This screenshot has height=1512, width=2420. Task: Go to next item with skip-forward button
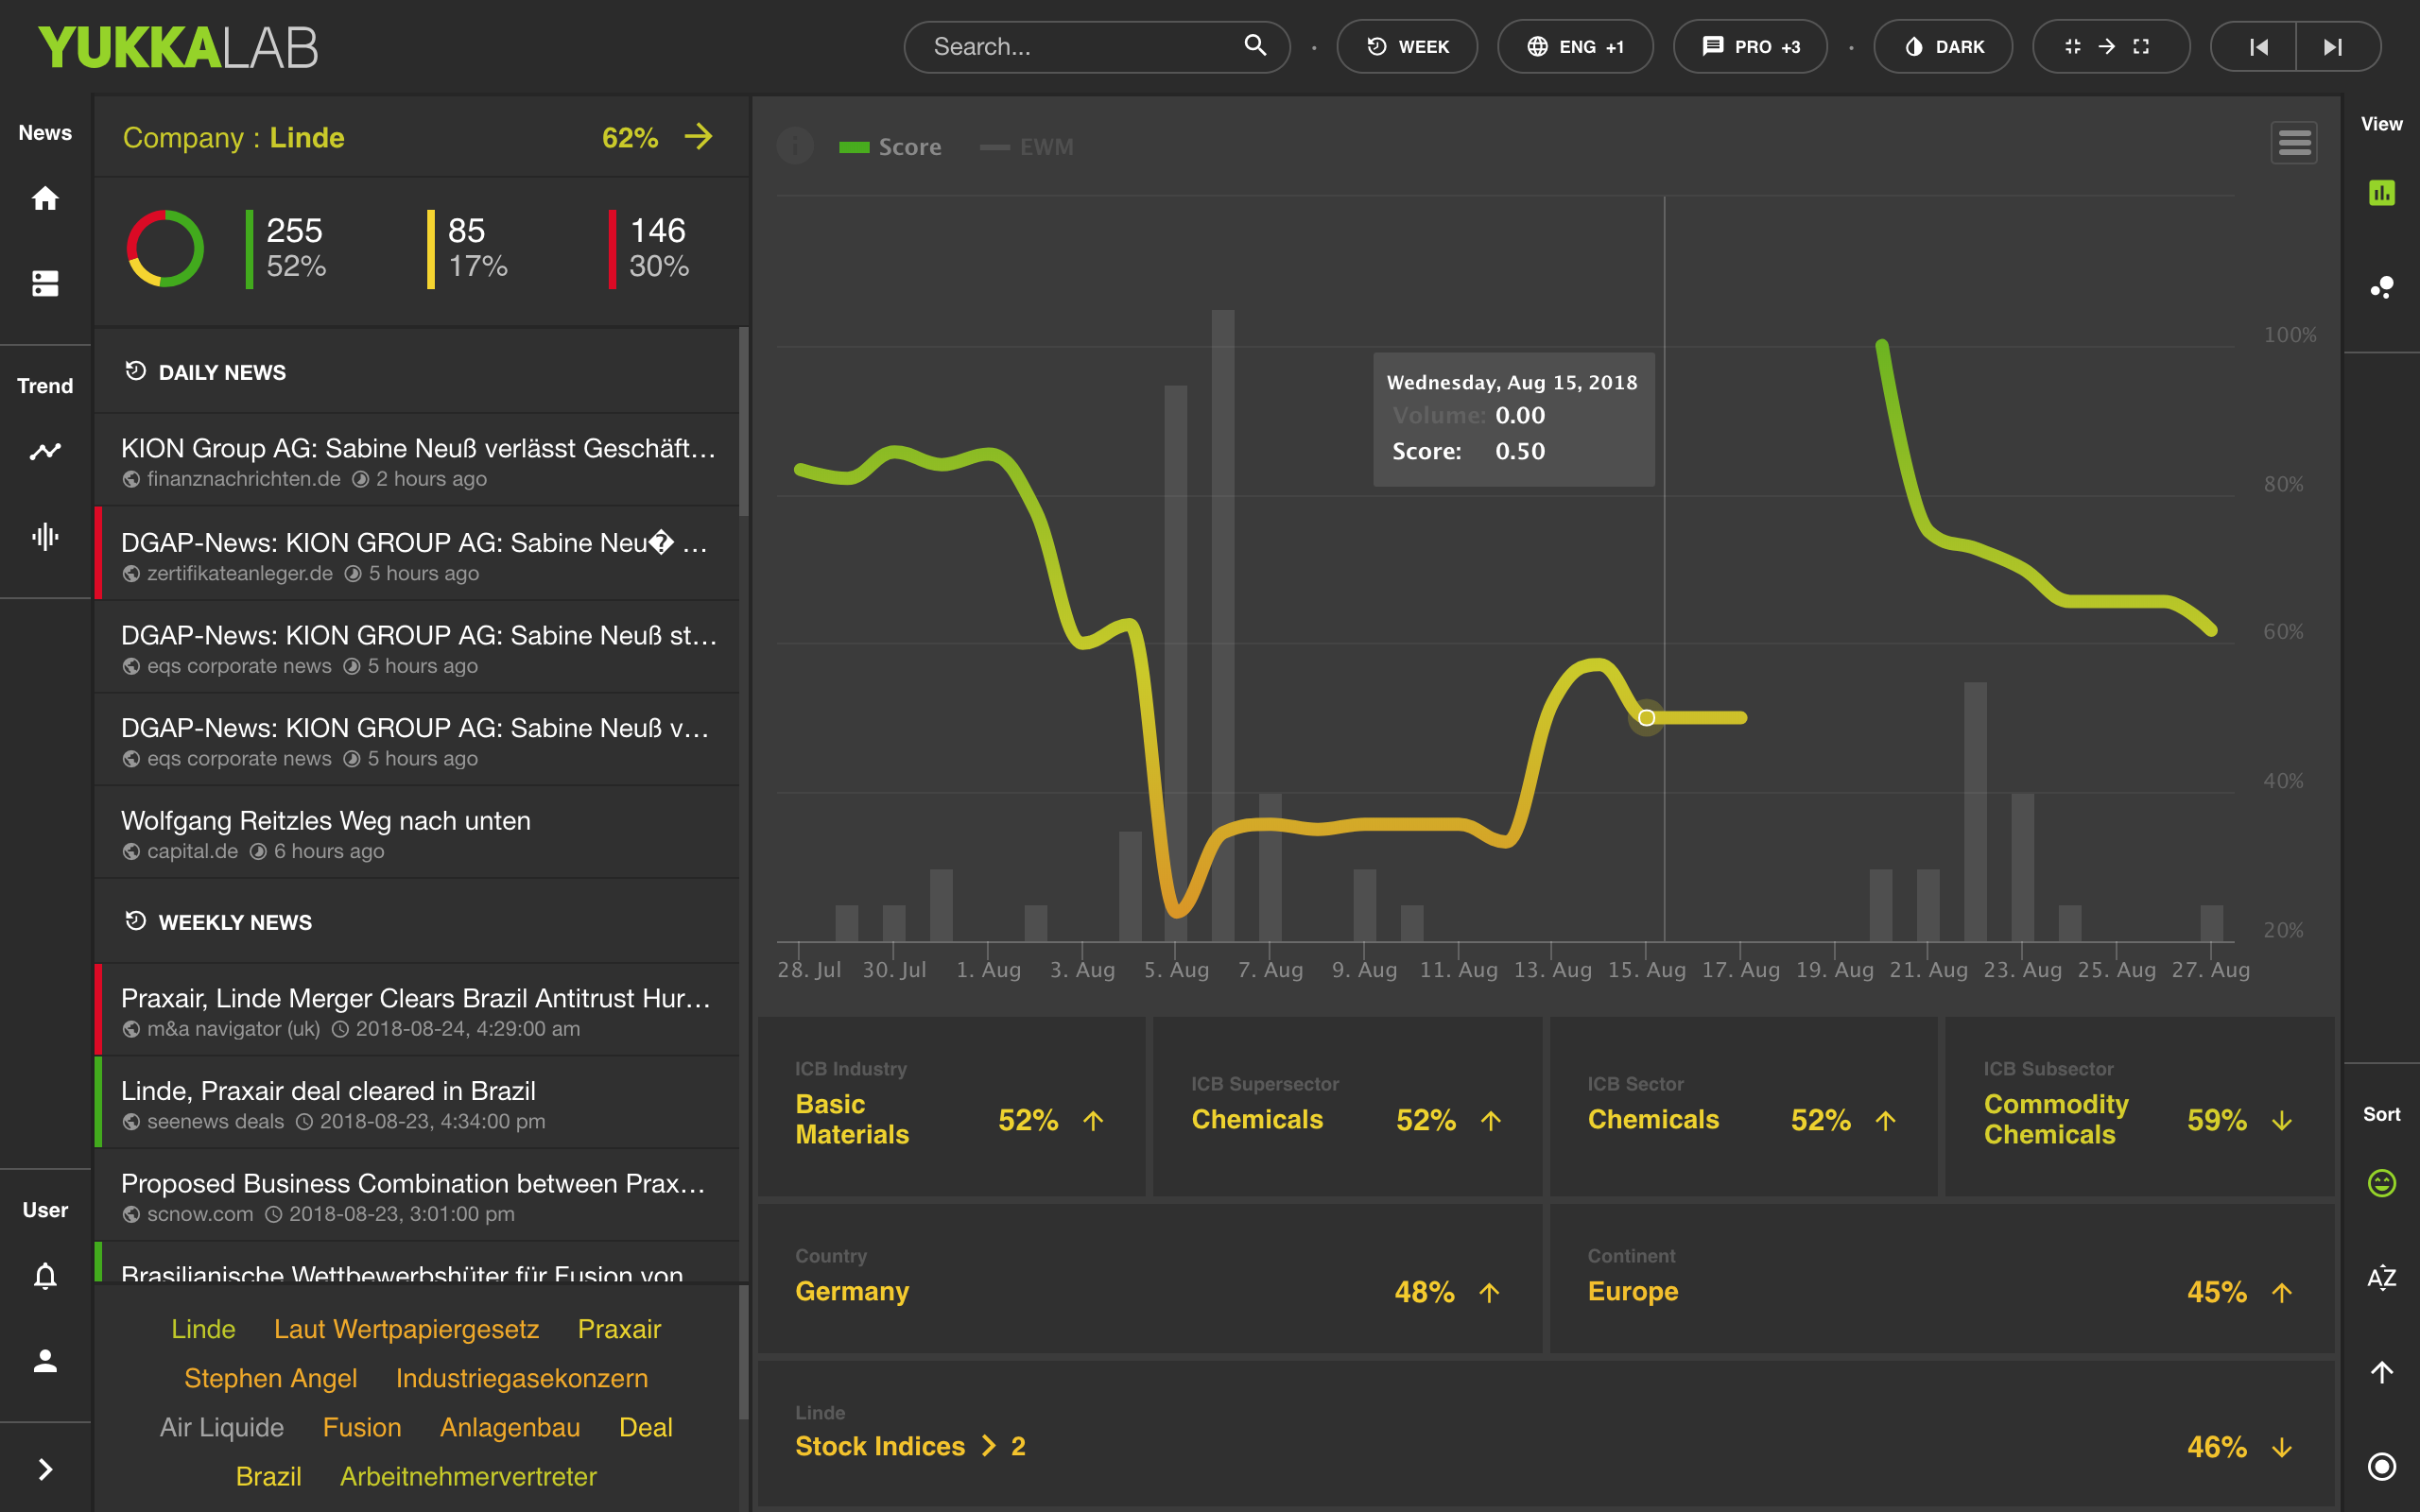tap(2334, 47)
